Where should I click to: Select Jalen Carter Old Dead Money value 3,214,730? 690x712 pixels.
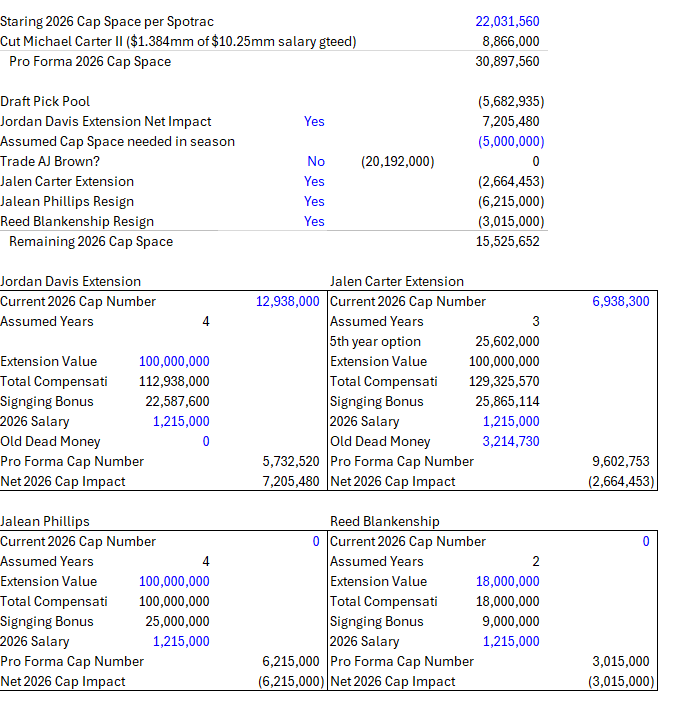coord(511,441)
